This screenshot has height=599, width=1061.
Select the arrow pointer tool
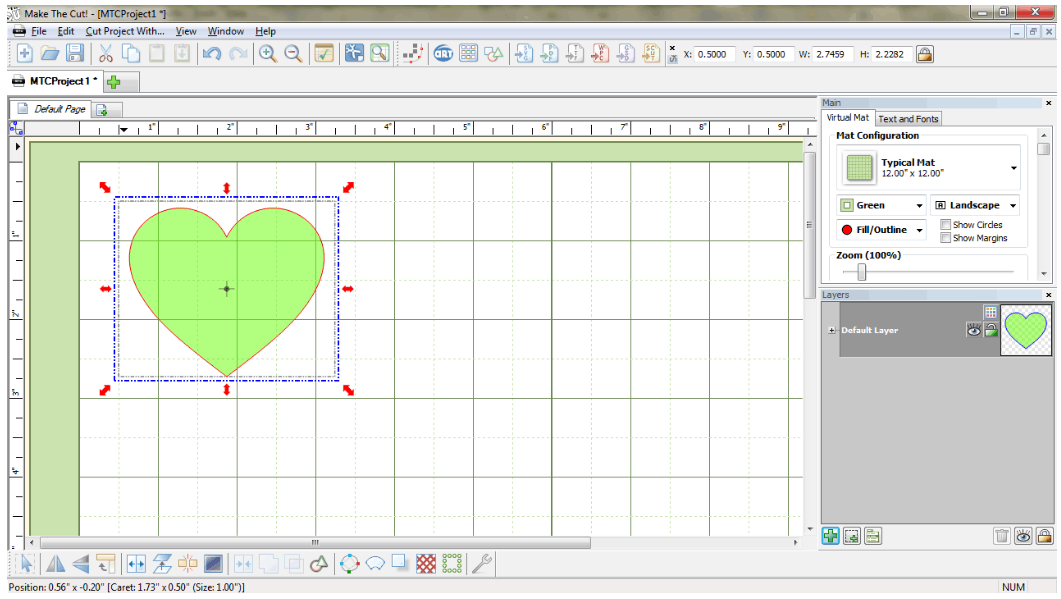pyautogui.click(x=26, y=563)
